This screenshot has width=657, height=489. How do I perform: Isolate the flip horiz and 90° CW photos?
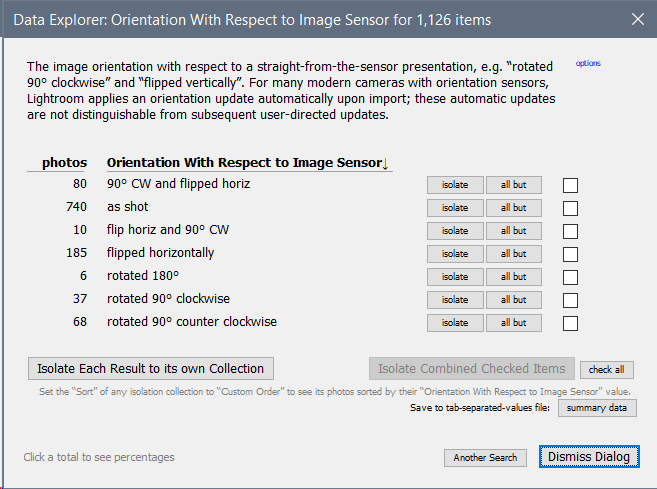(x=455, y=231)
